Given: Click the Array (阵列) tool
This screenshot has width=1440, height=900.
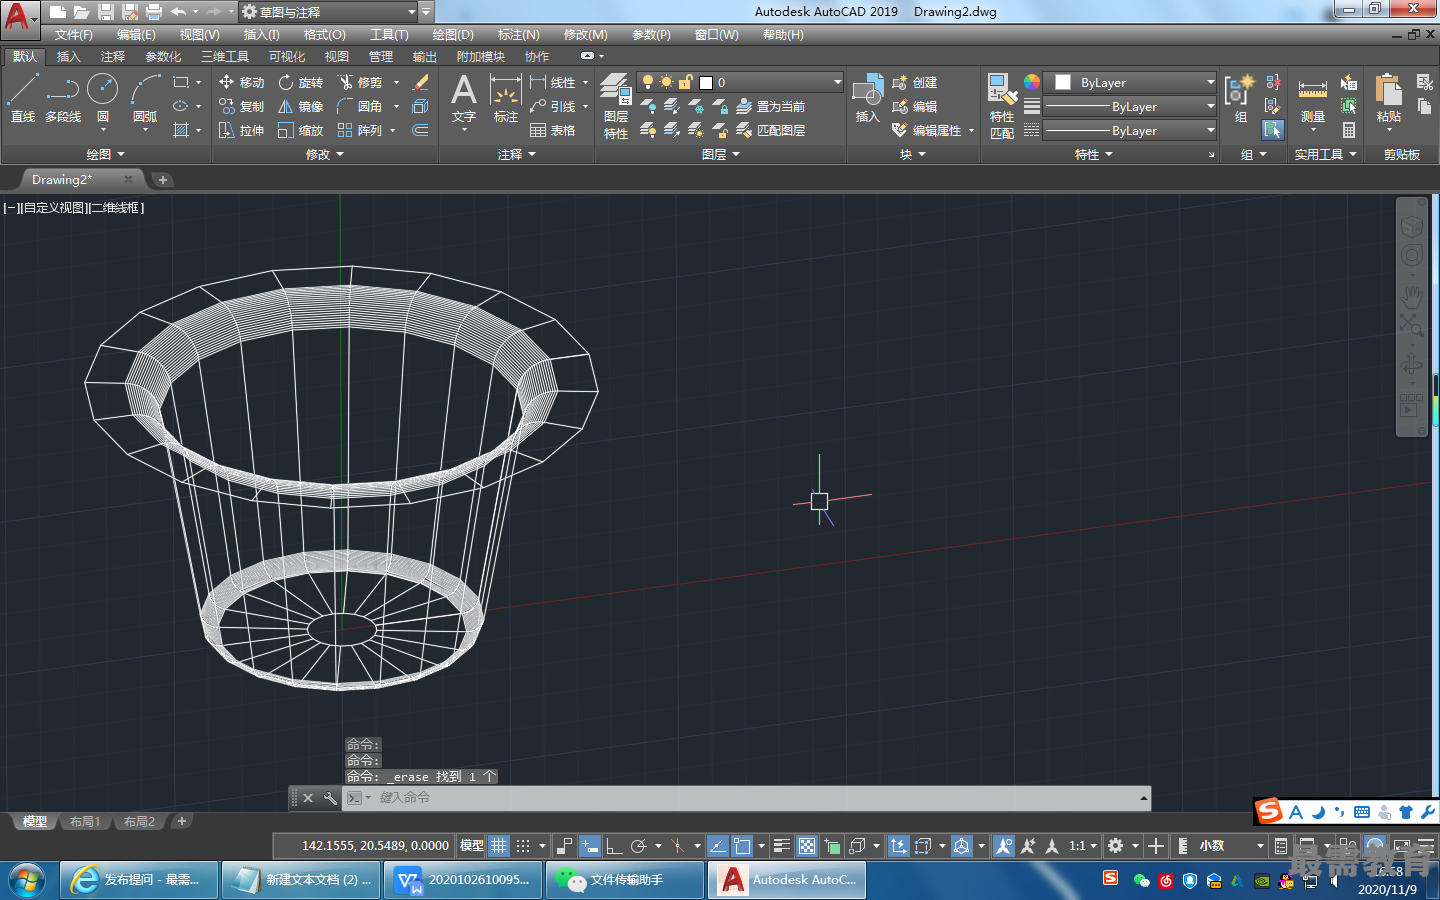Looking at the screenshot, I should (x=360, y=130).
